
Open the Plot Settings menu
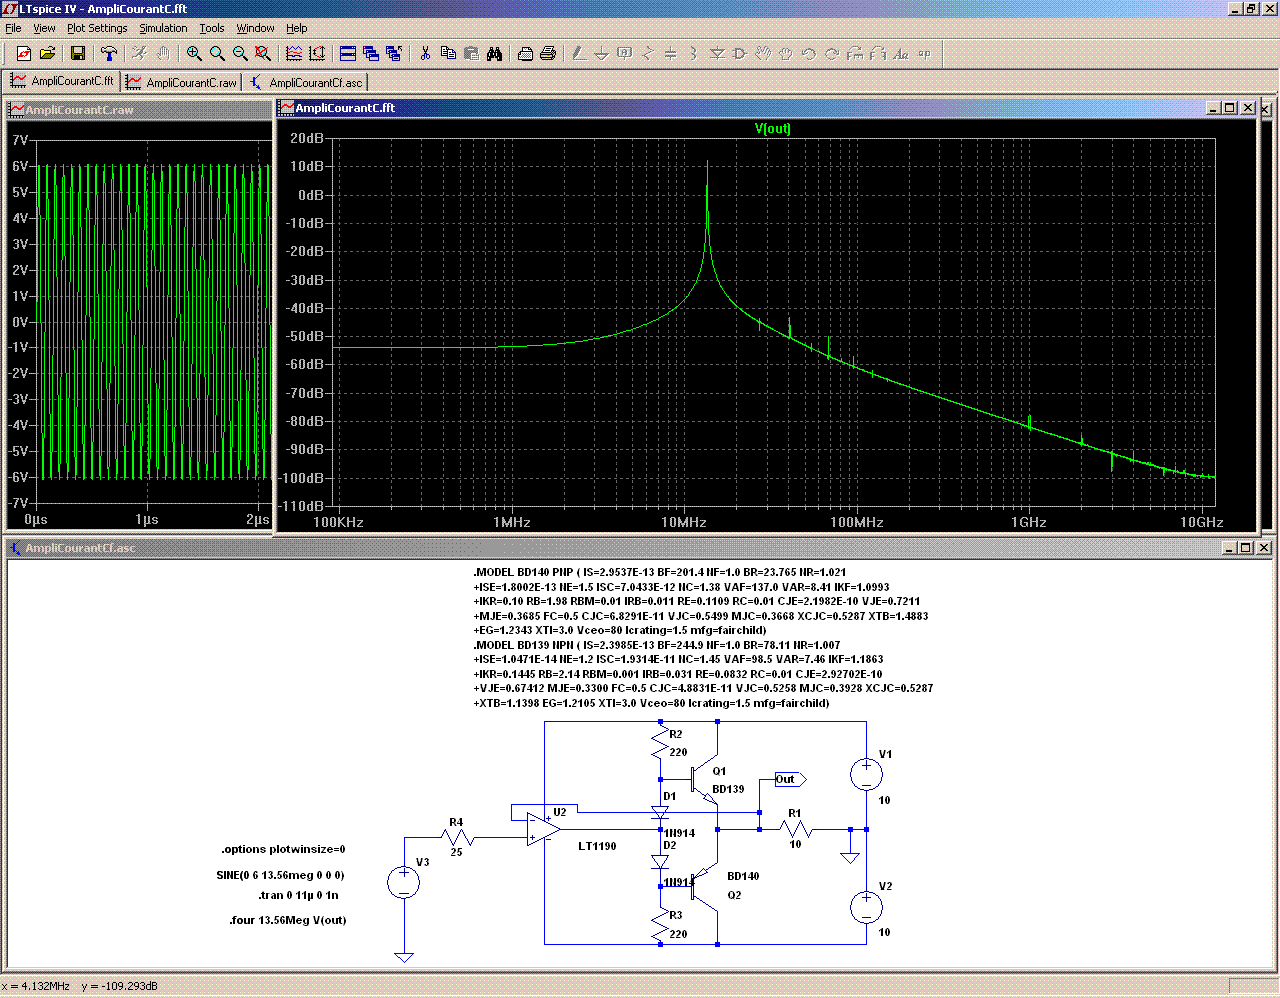(x=97, y=28)
